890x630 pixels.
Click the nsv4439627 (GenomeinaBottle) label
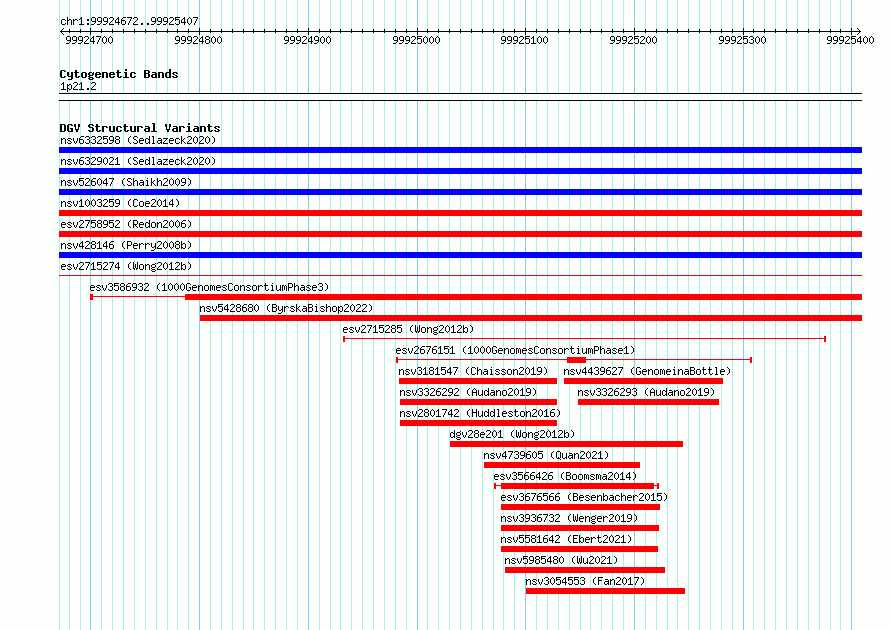(647, 371)
